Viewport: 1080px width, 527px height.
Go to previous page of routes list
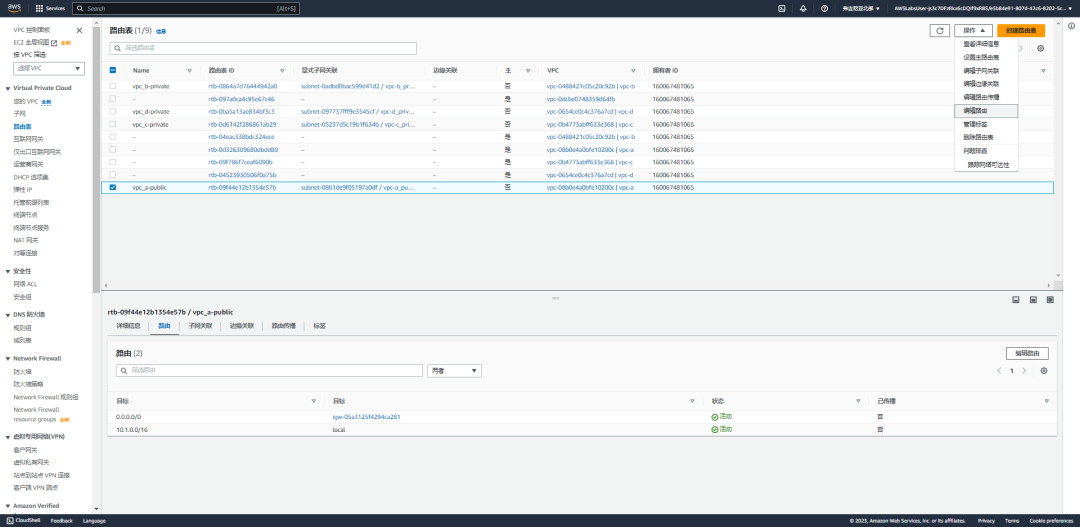[999, 371]
